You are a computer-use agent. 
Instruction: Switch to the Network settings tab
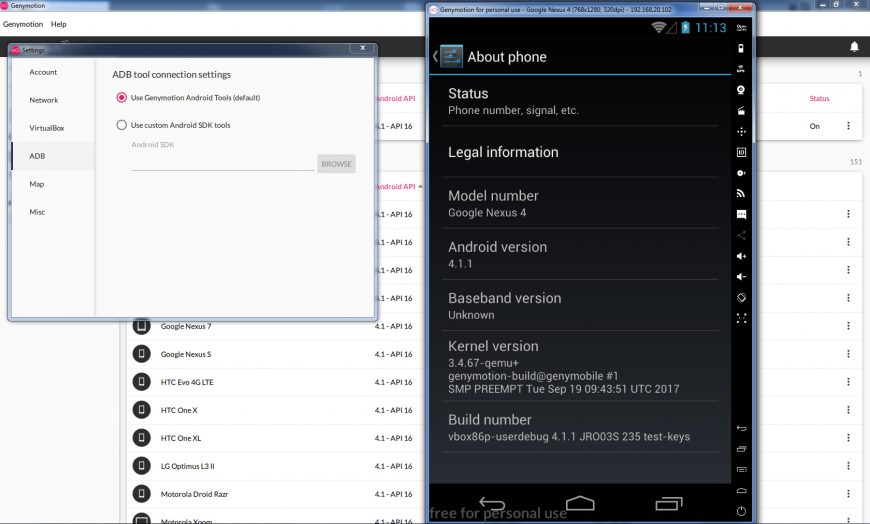point(44,100)
